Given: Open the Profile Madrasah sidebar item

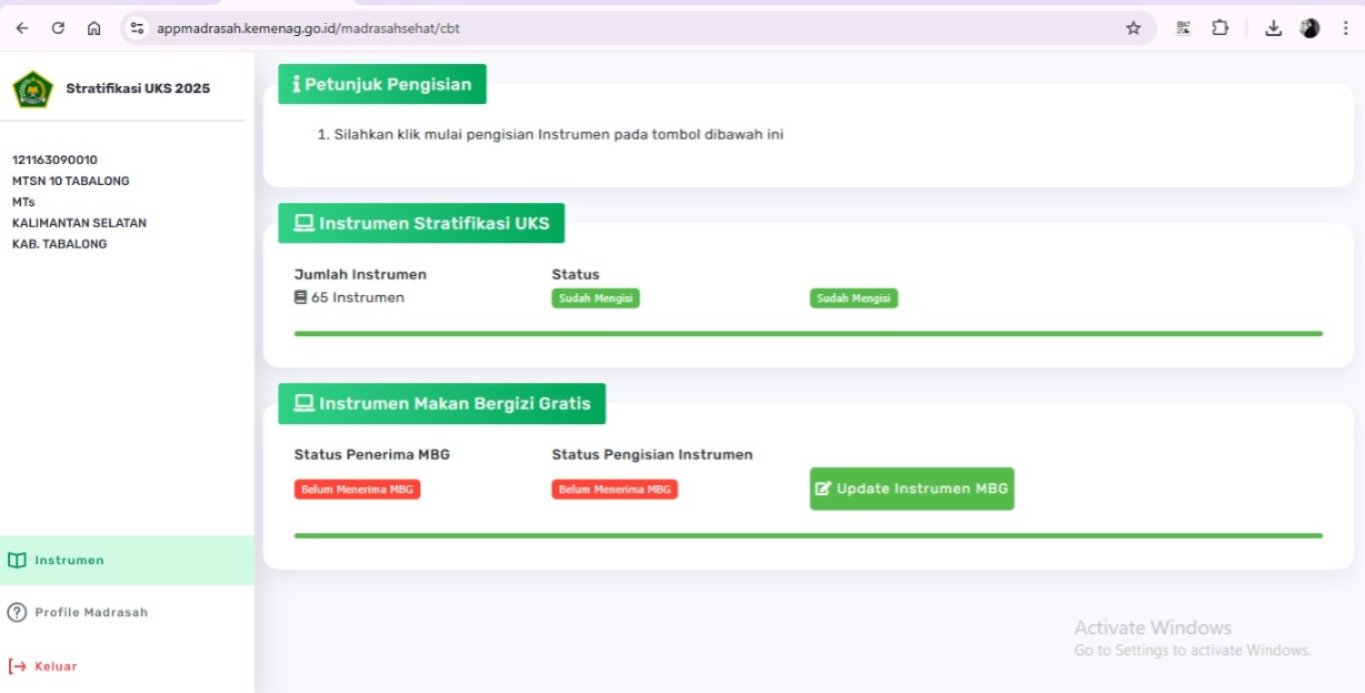Looking at the screenshot, I should coord(90,612).
